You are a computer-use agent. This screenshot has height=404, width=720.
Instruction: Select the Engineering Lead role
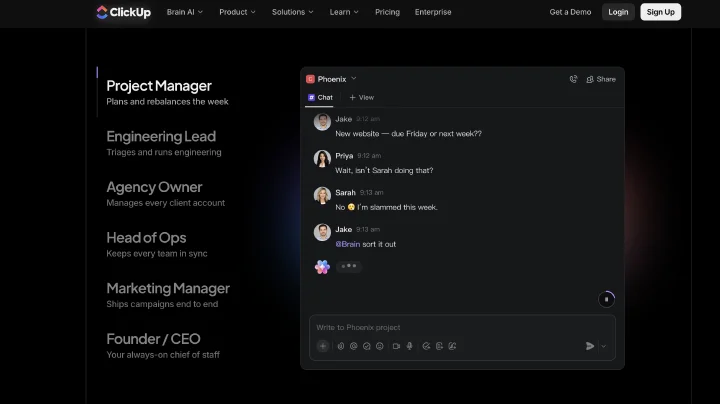point(163,143)
